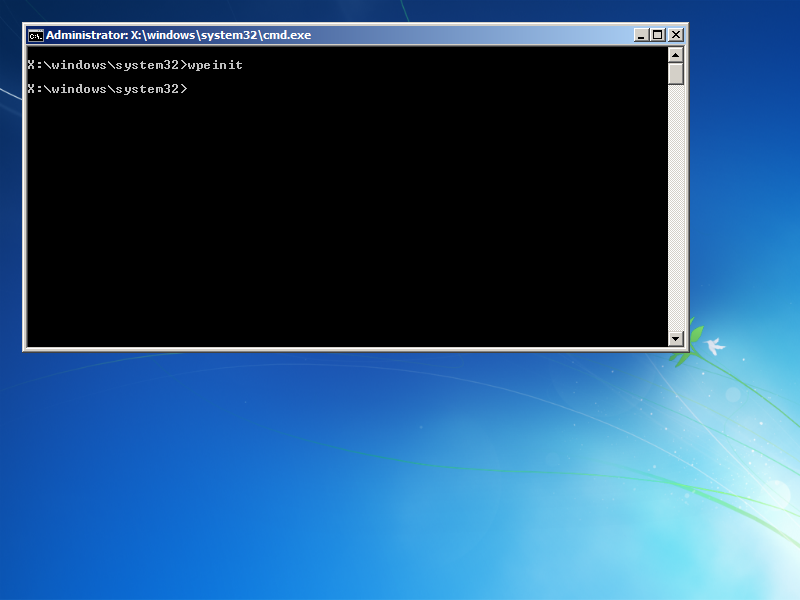Click the title text Administrator: X:\windows\system32\cmd.exe
Image resolution: width=800 pixels, height=600 pixels.
[179, 35]
